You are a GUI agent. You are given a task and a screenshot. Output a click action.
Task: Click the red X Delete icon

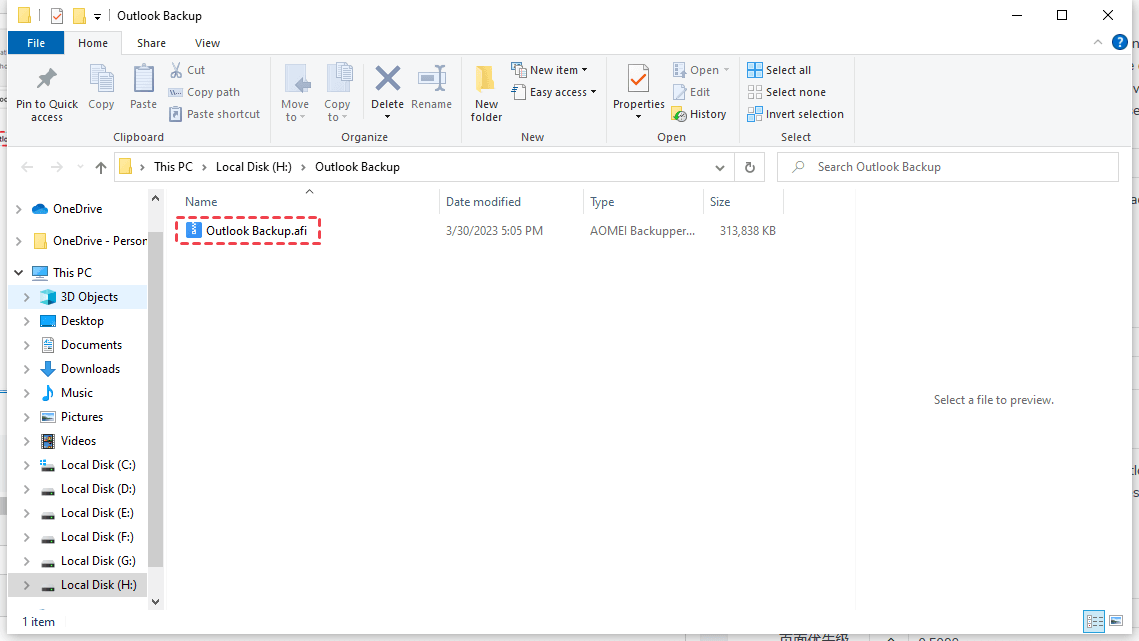[x=387, y=78]
